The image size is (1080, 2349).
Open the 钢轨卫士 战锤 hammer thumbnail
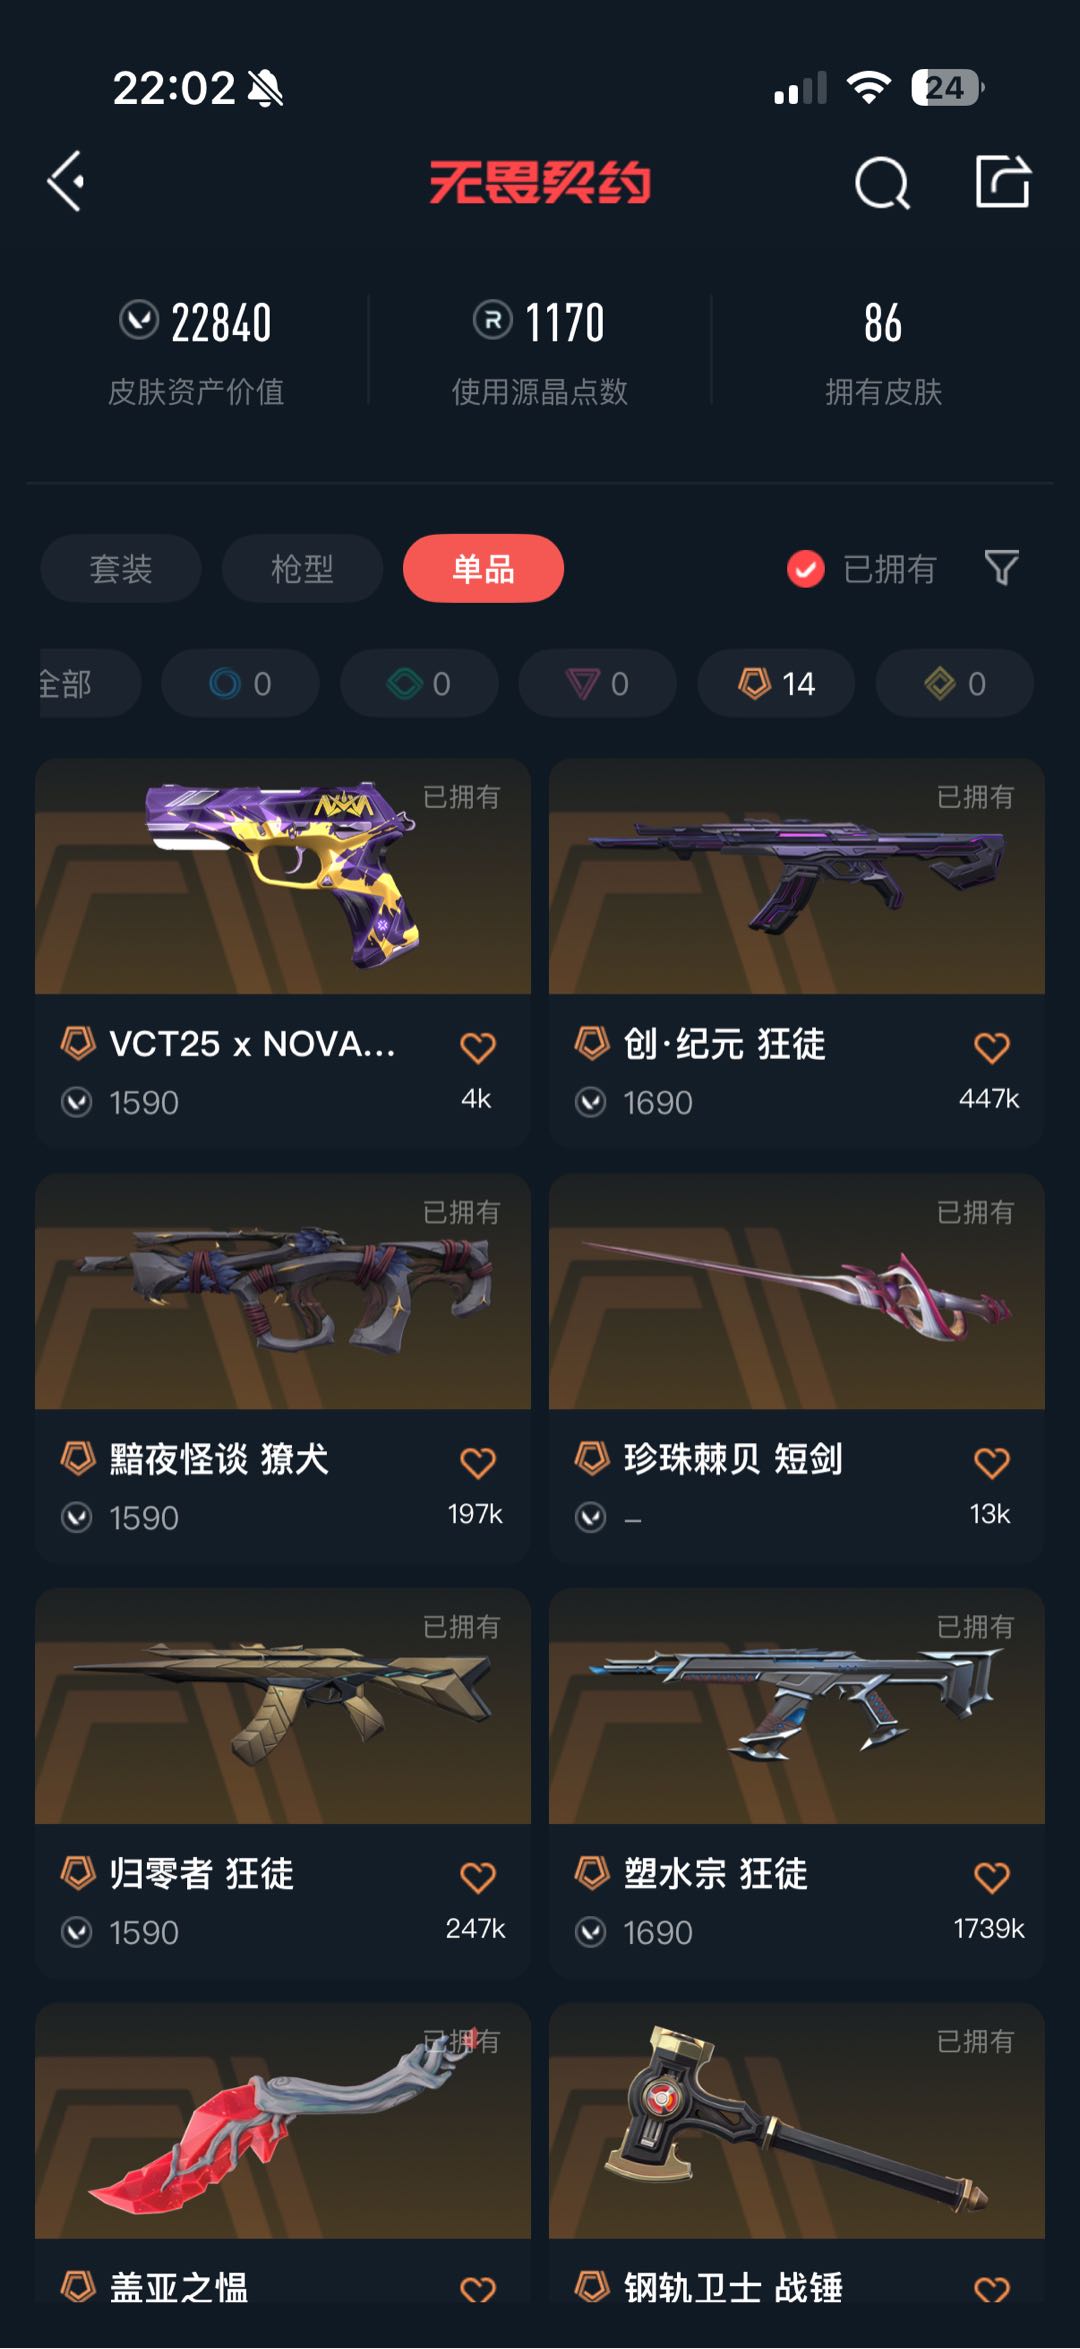tap(797, 2121)
